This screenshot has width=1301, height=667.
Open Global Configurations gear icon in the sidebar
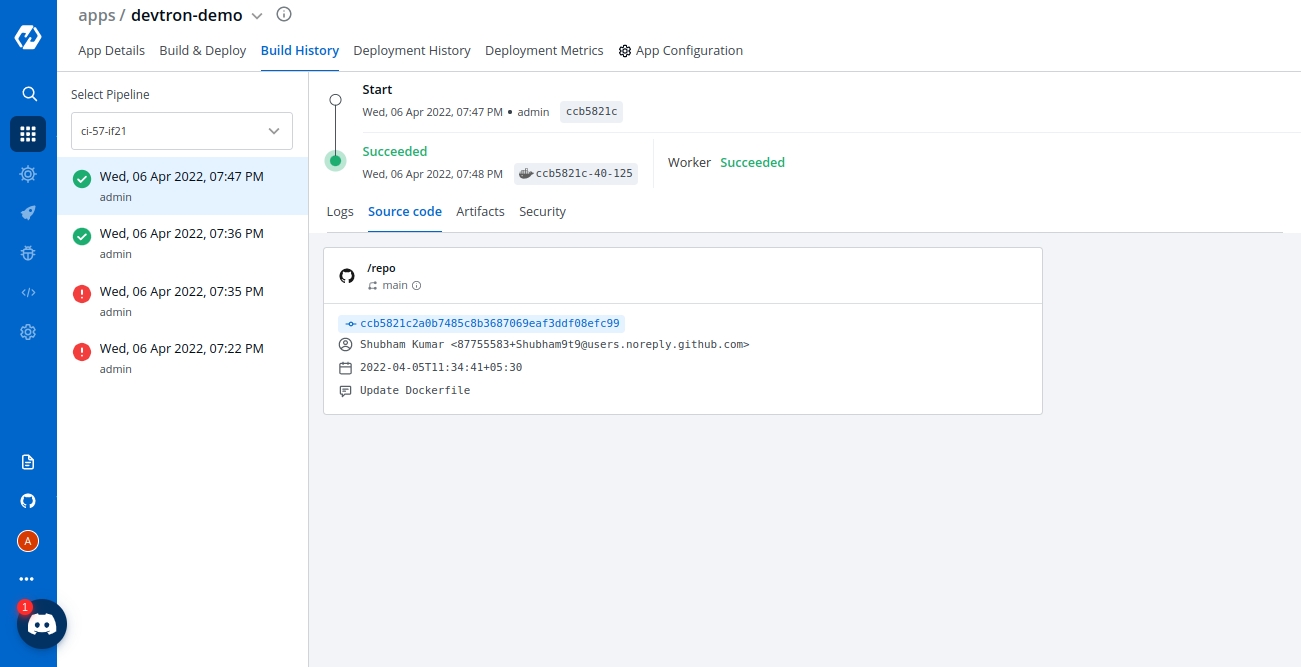pyautogui.click(x=28, y=332)
